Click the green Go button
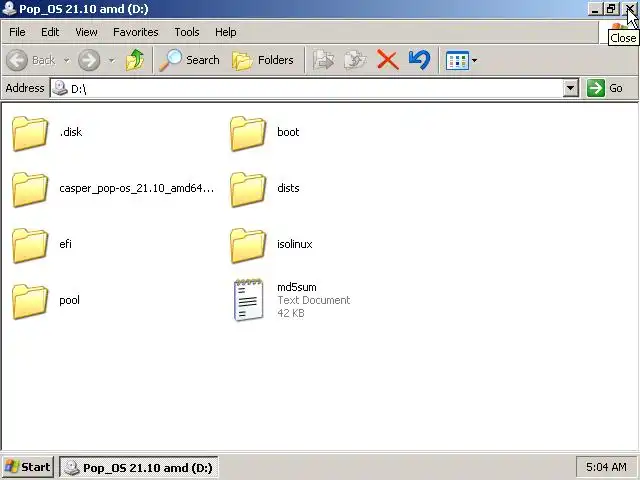The height and width of the screenshot is (480, 640). pyautogui.click(x=605, y=88)
